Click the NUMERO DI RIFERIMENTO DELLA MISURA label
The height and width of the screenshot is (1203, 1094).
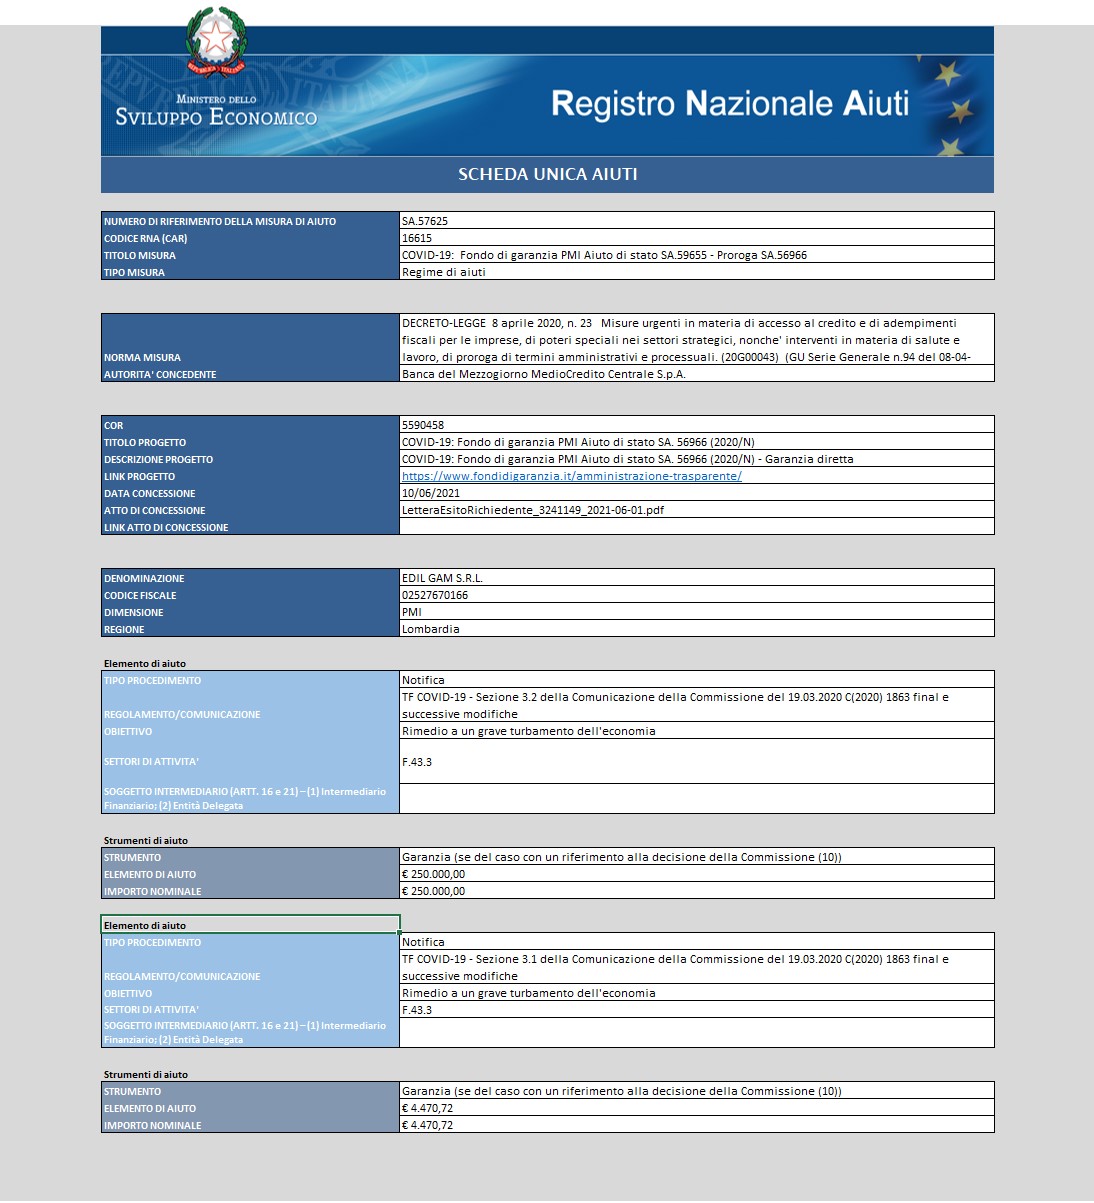pos(250,221)
